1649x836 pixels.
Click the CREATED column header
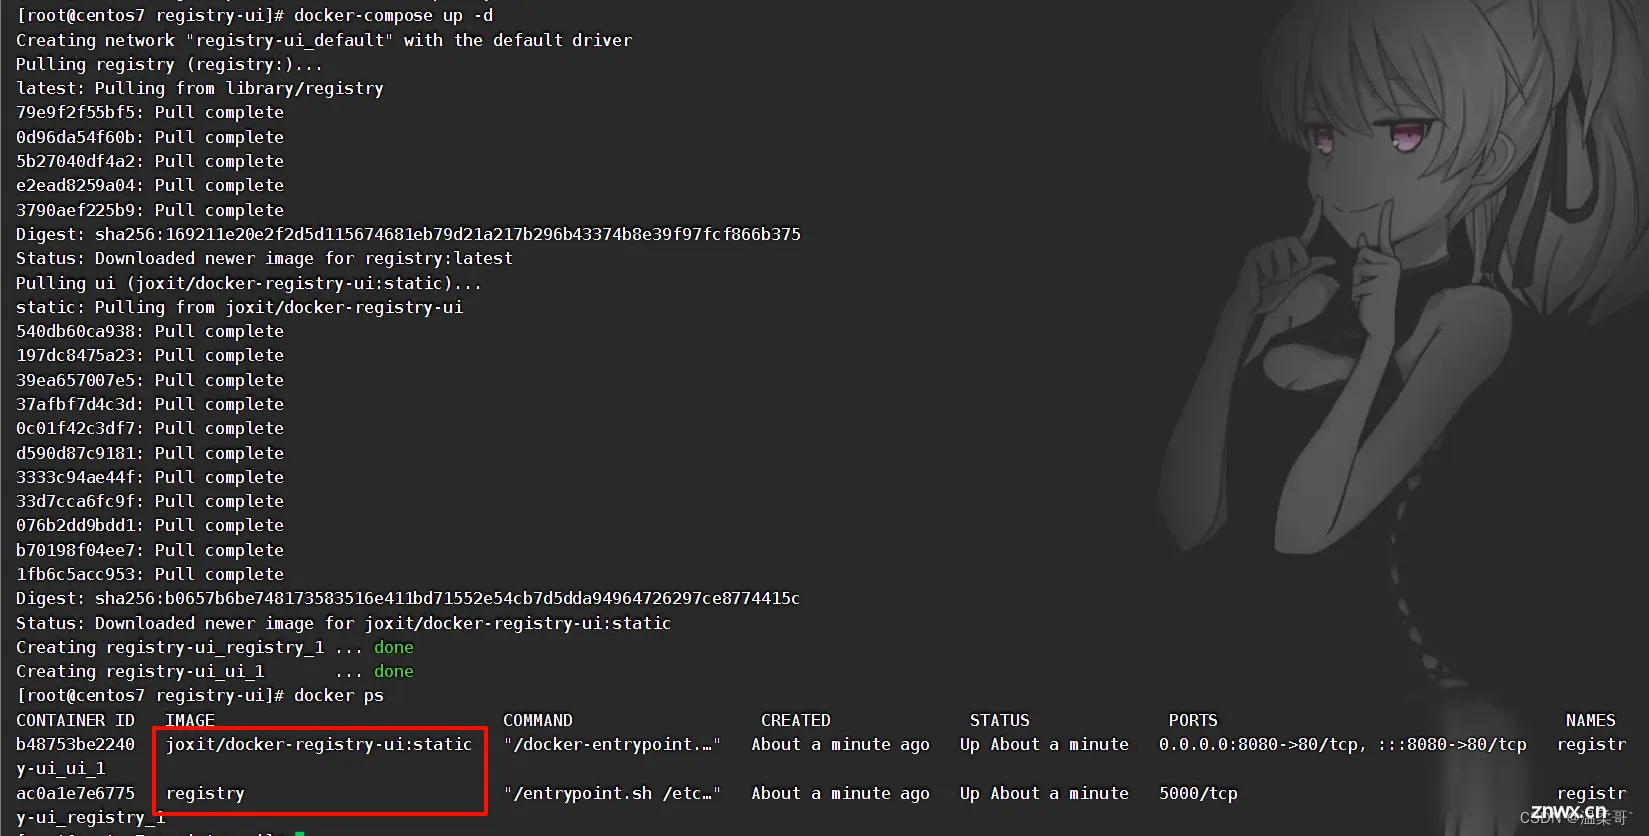tap(796, 720)
